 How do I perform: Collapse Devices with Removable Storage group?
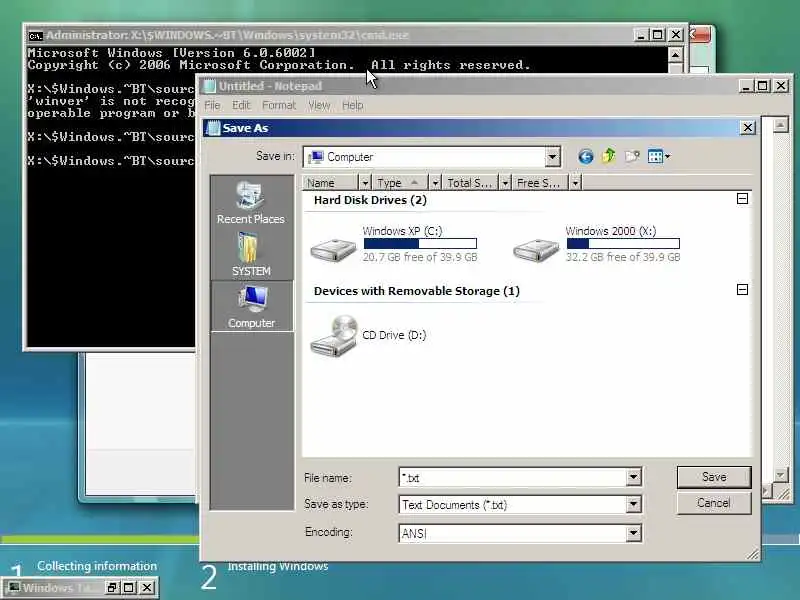coord(742,289)
